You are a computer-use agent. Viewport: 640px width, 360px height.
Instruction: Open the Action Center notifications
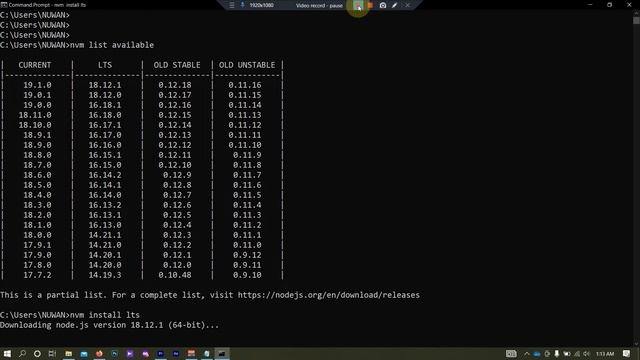(x=627, y=354)
